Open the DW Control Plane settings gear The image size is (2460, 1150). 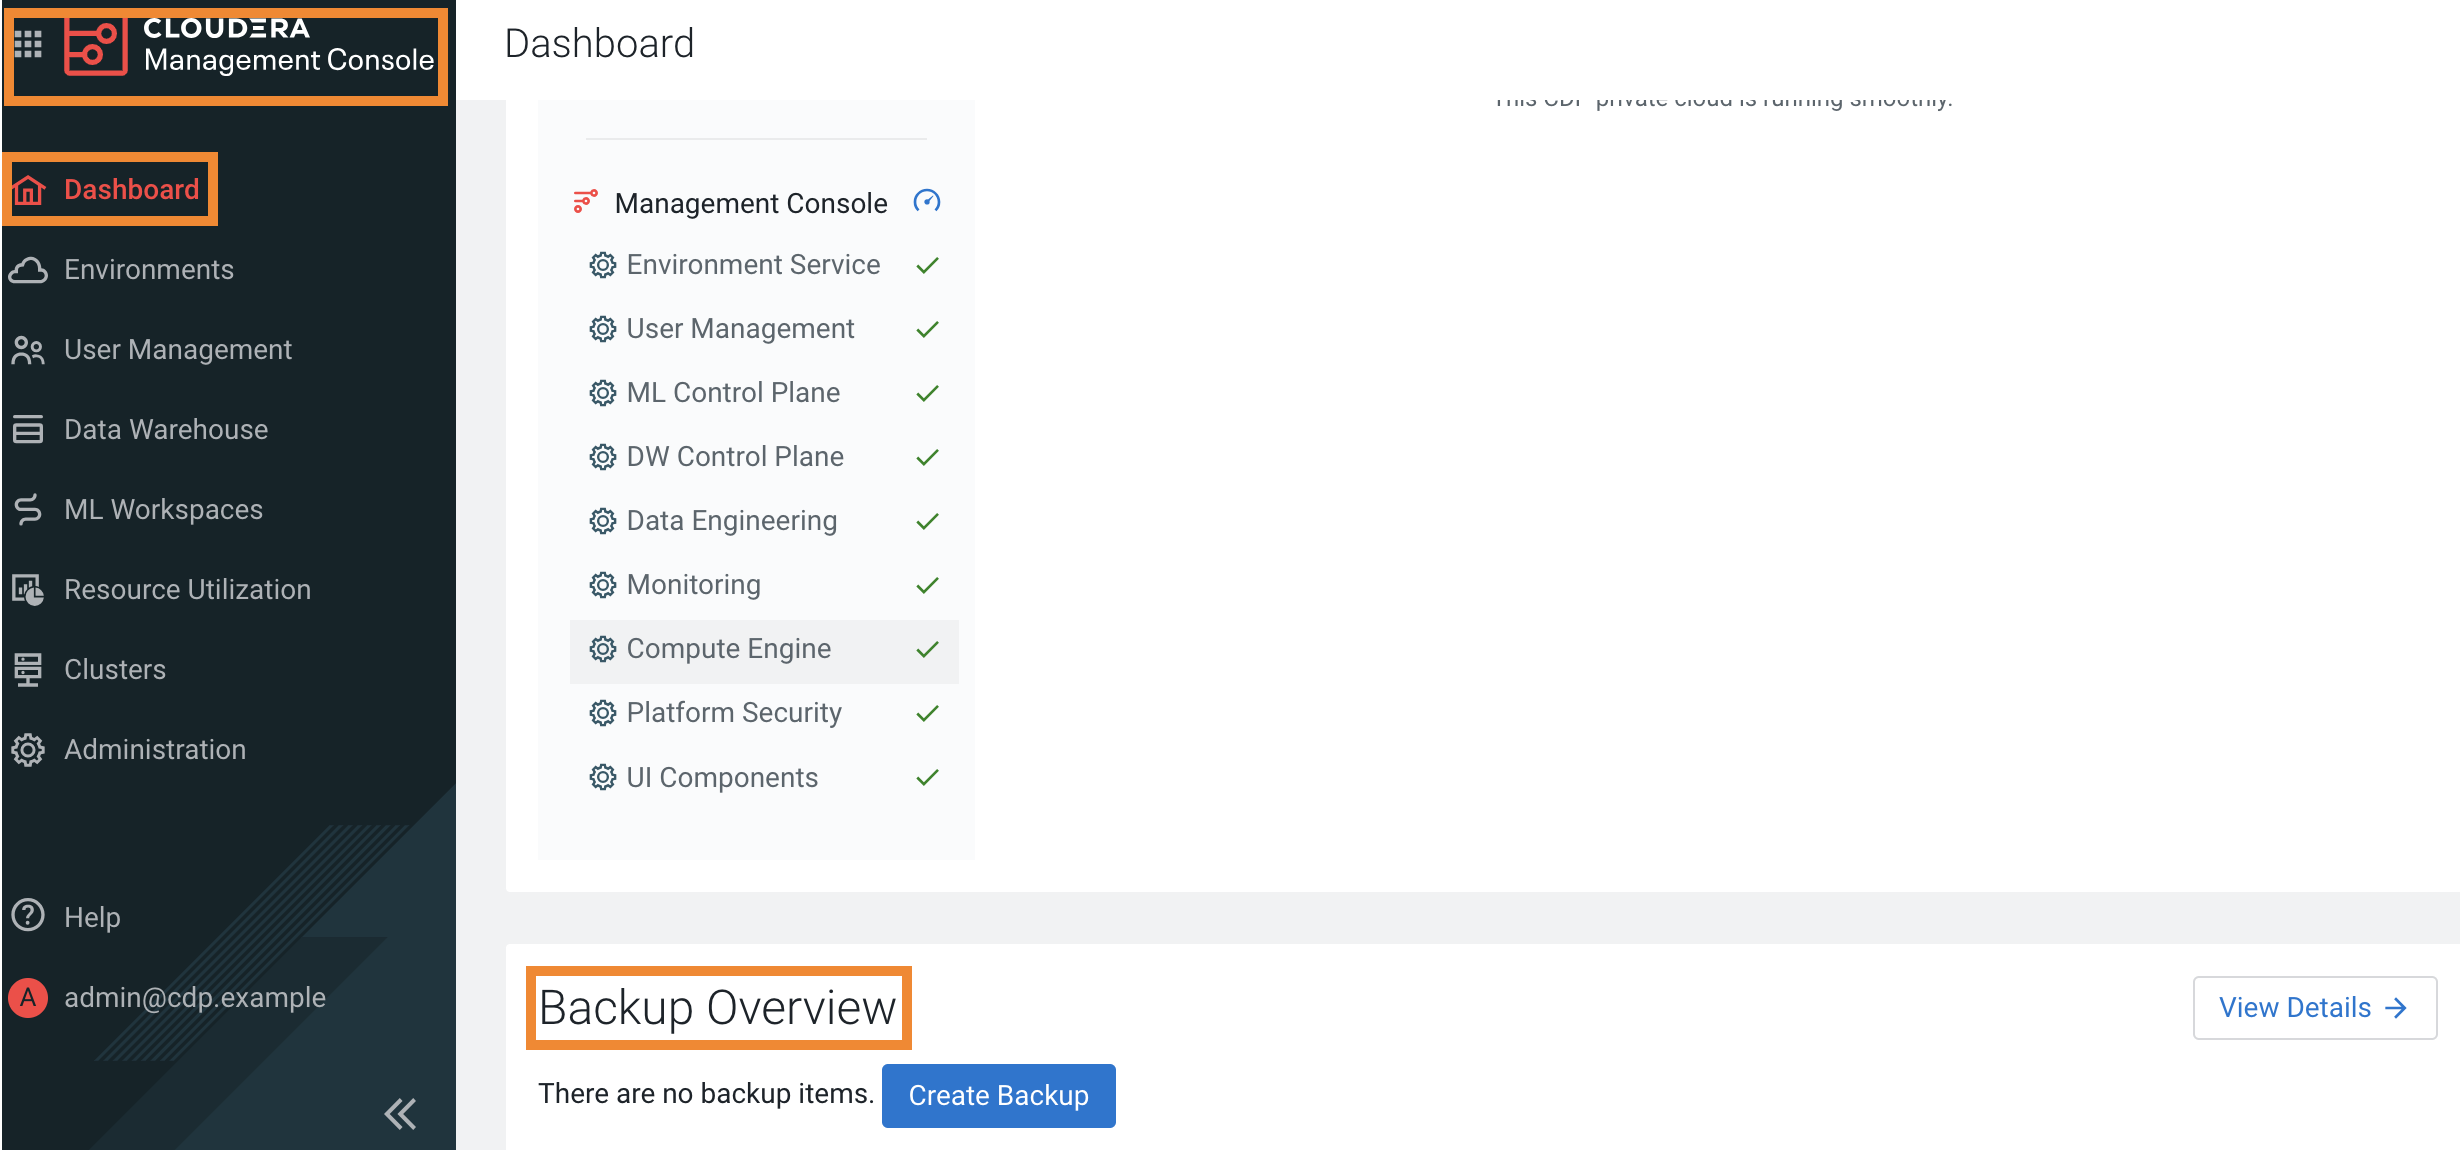coord(602,456)
